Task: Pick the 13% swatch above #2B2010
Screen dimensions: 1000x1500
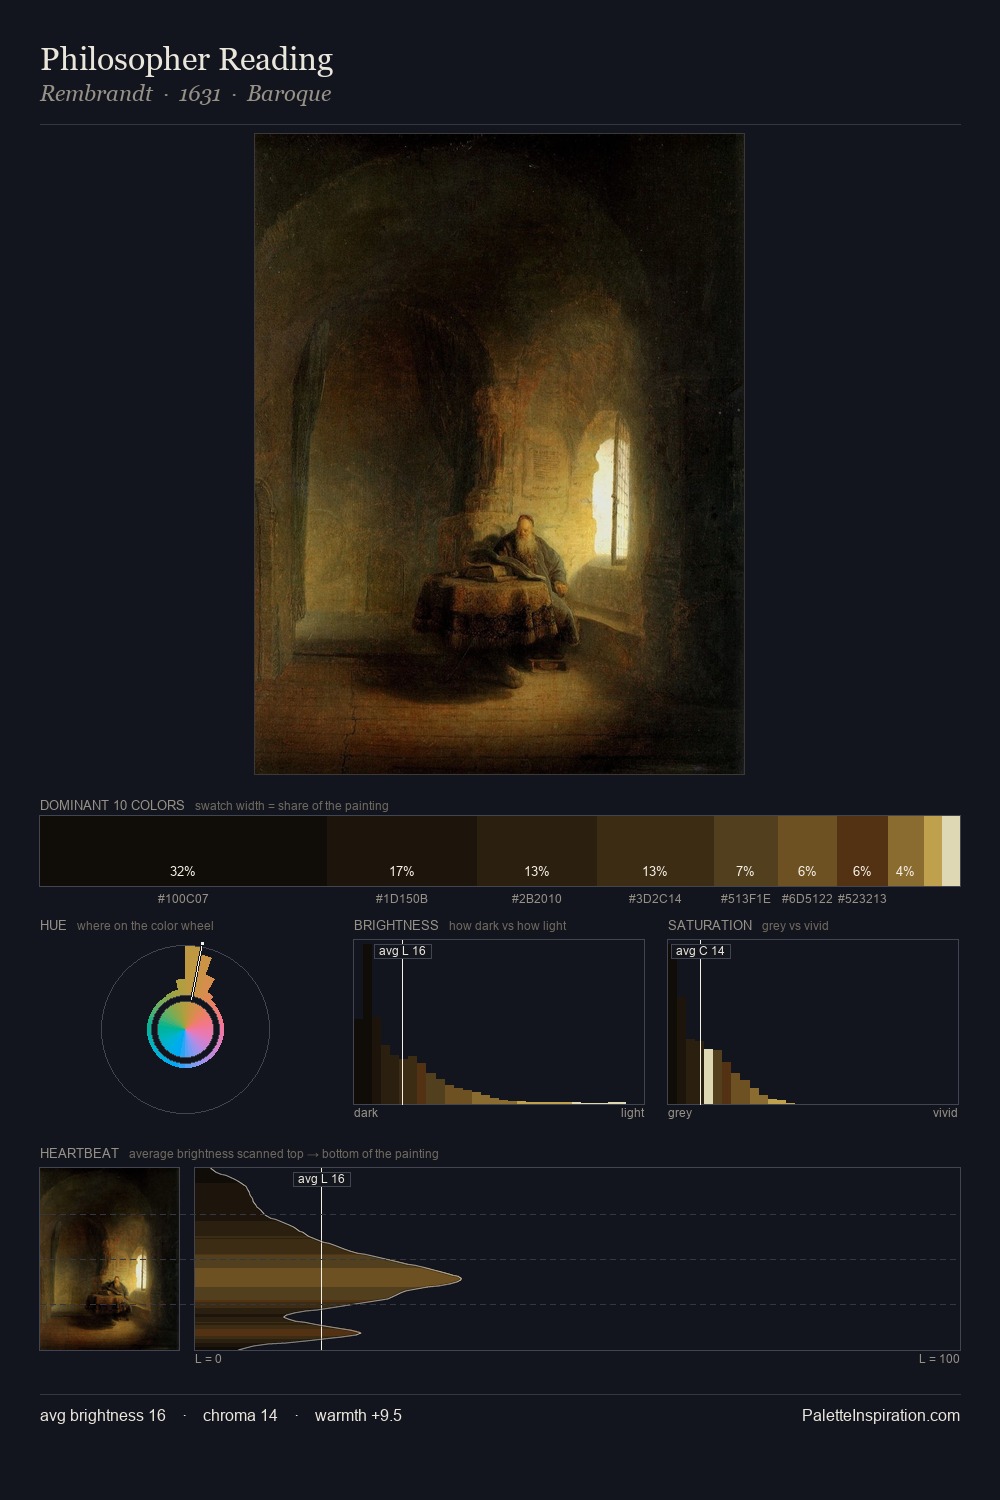Action: (x=537, y=851)
